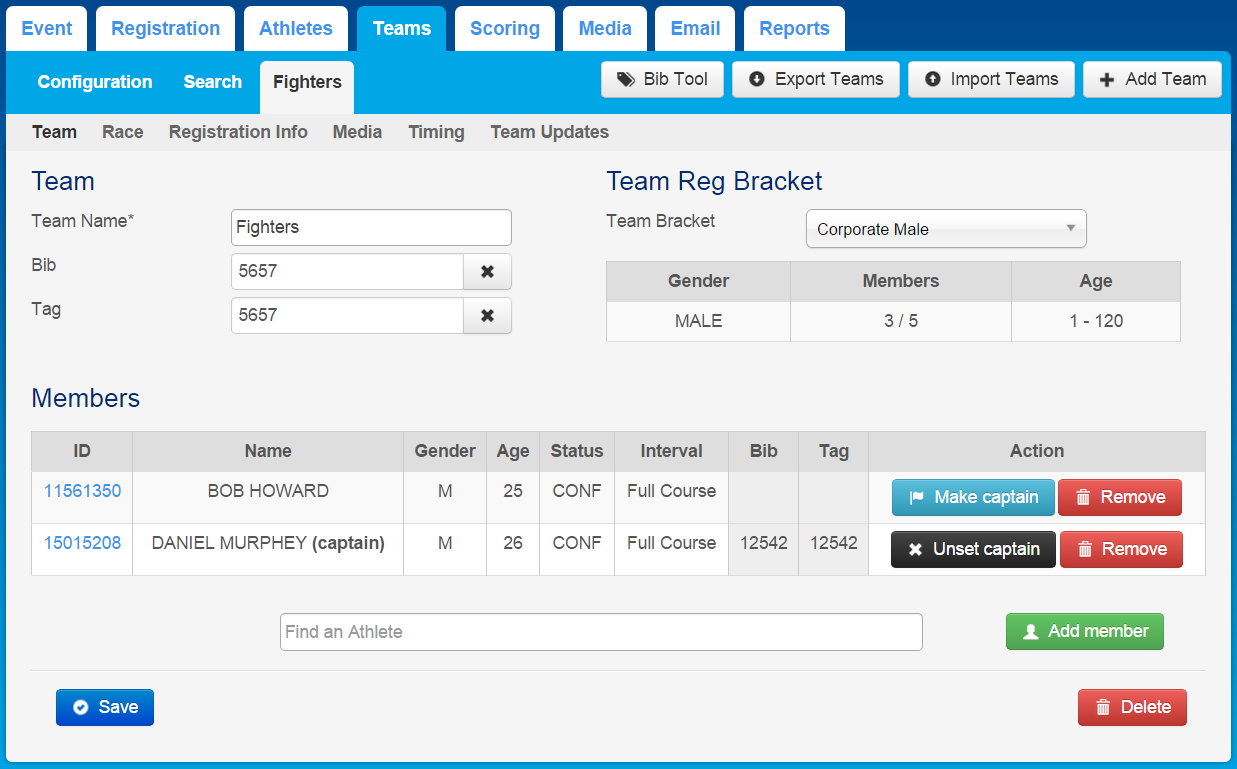Click the Name column header in Members
This screenshot has height=769, width=1237.
(x=268, y=451)
